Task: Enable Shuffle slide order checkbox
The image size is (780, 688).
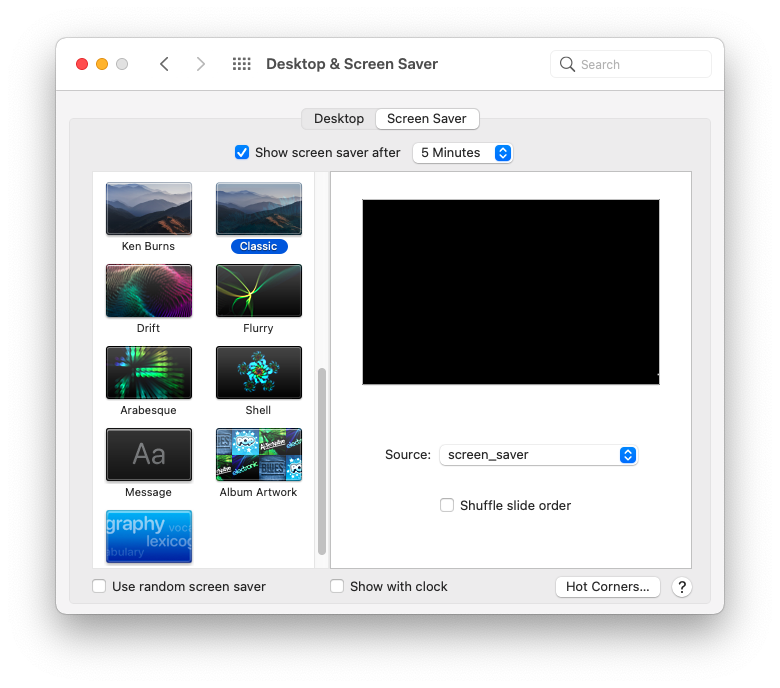Action: 447,505
